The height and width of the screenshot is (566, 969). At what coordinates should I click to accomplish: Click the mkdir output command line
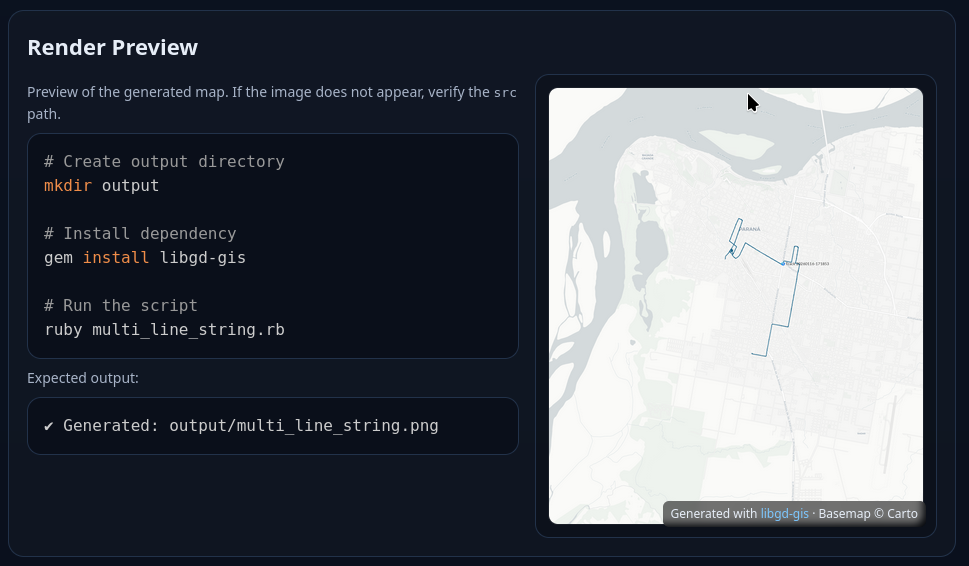101,186
